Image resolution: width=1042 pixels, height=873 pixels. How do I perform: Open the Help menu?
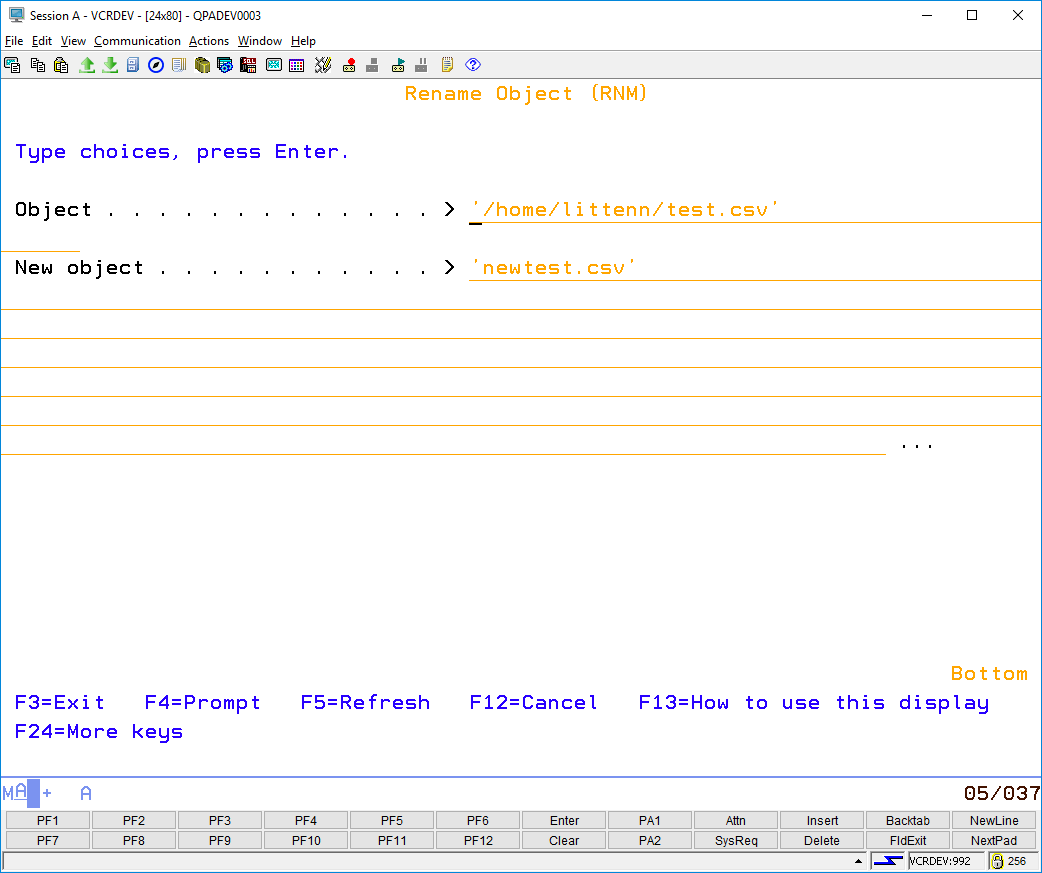(x=303, y=41)
